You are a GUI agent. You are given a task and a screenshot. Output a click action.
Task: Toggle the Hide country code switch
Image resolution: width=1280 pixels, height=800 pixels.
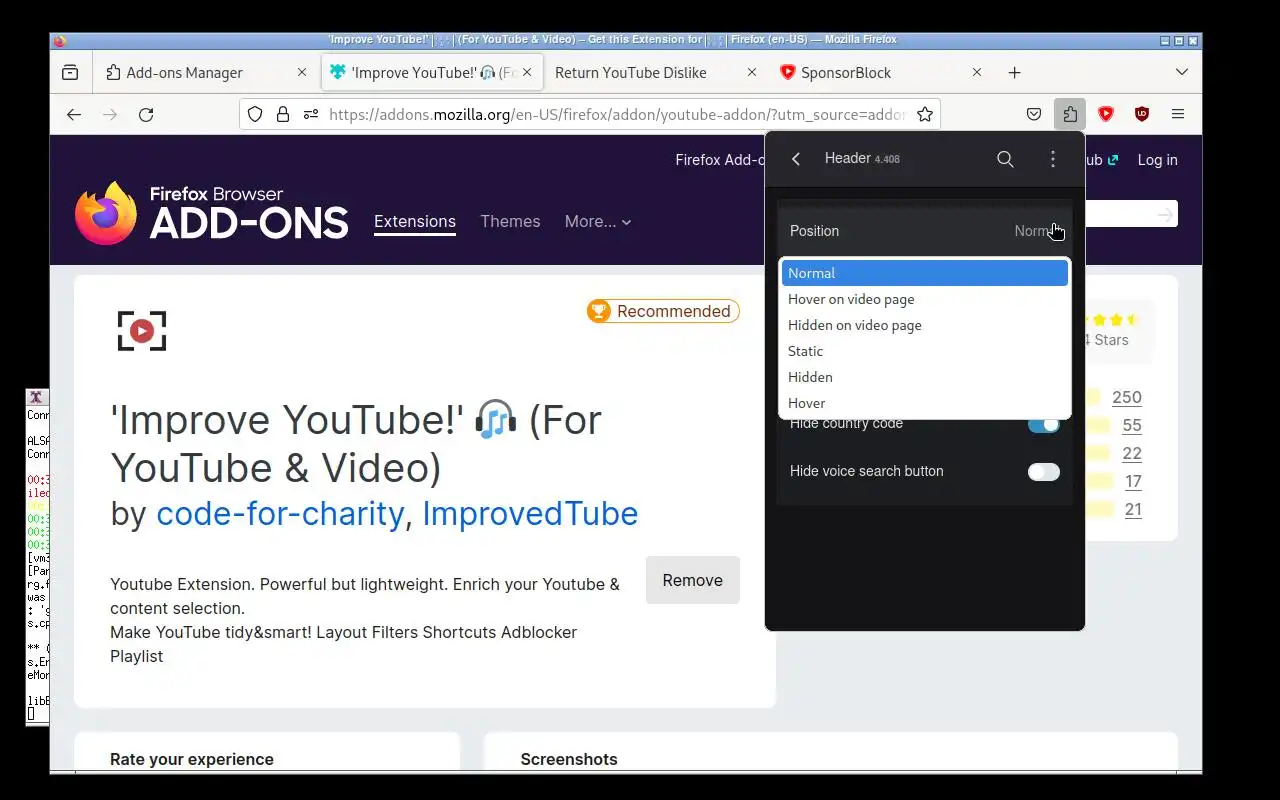[1043, 424]
